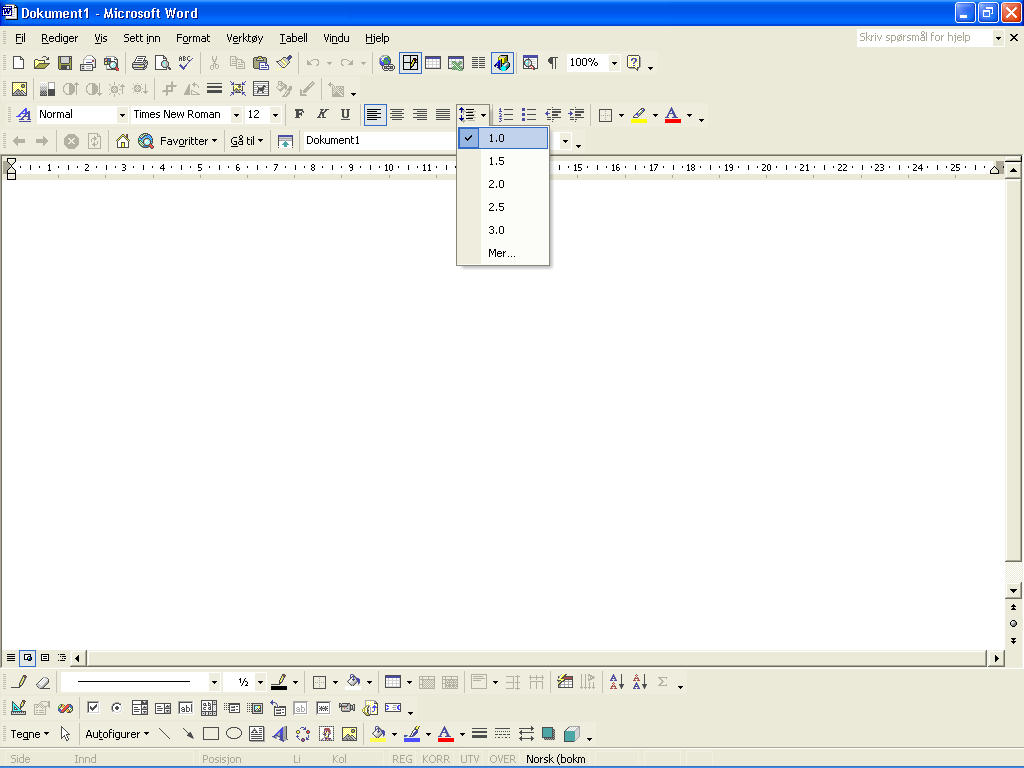Open Favoritter dropdown menu
The image size is (1024, 768).
pyautogui.click(x=188, y=140)
